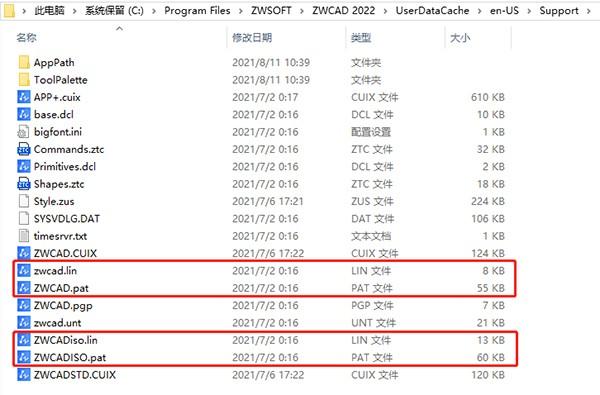Select the Shapes.ztc file icon
The height and width of the screenshot is (395, 600).
[24, 184]
